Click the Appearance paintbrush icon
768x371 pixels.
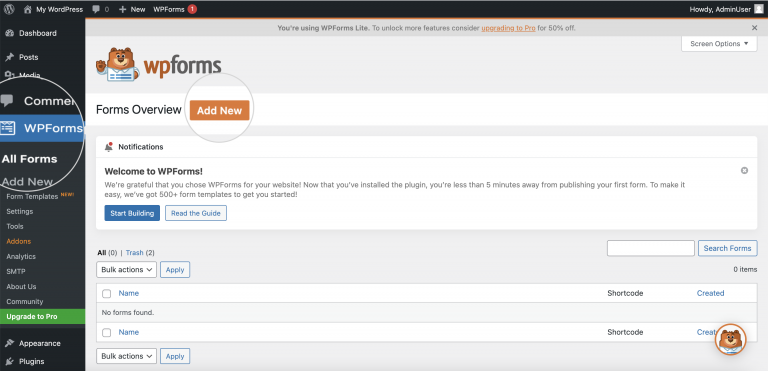[x=9, y=343]
